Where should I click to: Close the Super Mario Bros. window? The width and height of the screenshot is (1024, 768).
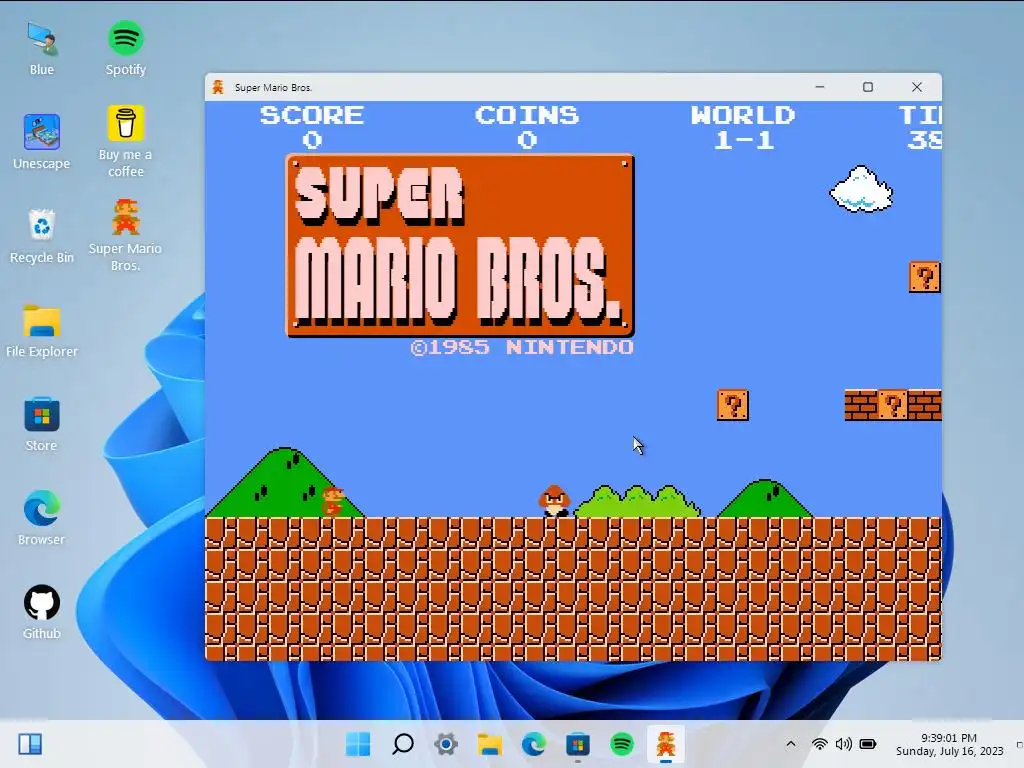point(917,87)
